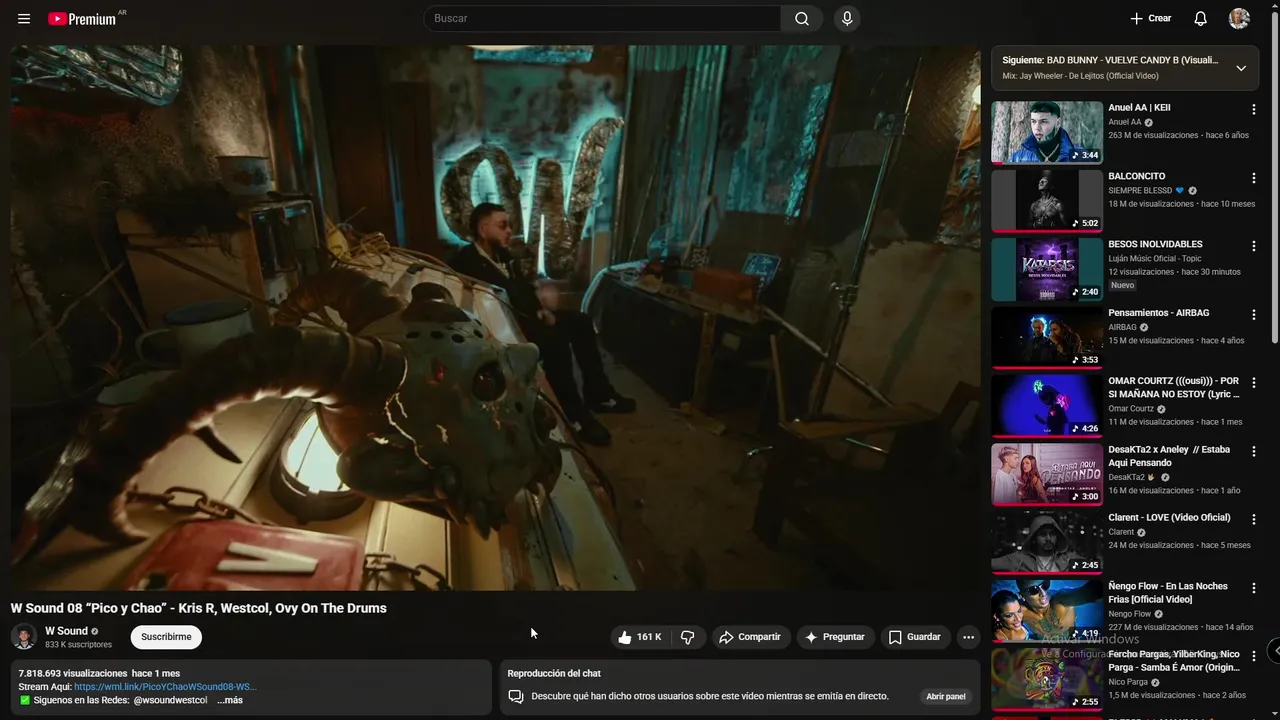Open options for DesaKTa2 x Aneley video
This screenshot has height=720, width=1280.
click(1254, 451)
